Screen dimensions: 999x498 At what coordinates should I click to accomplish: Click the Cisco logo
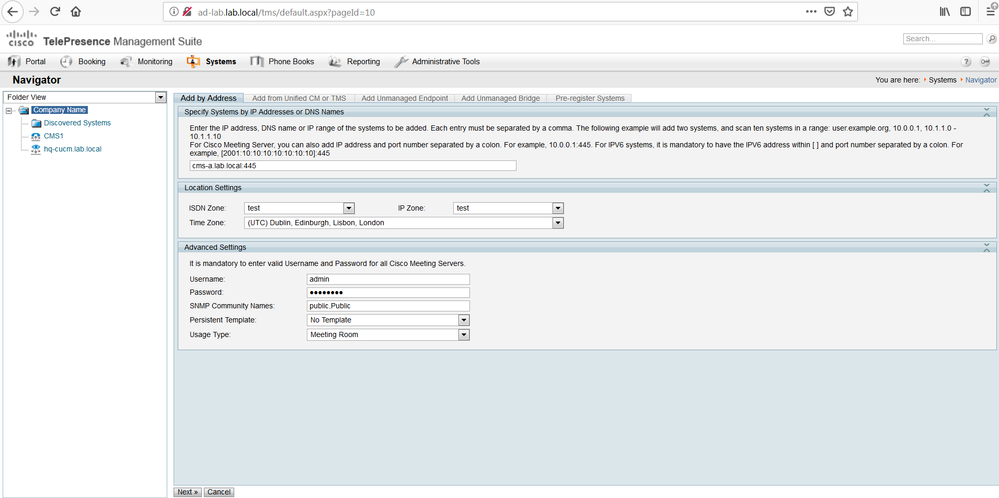point(21,39)
